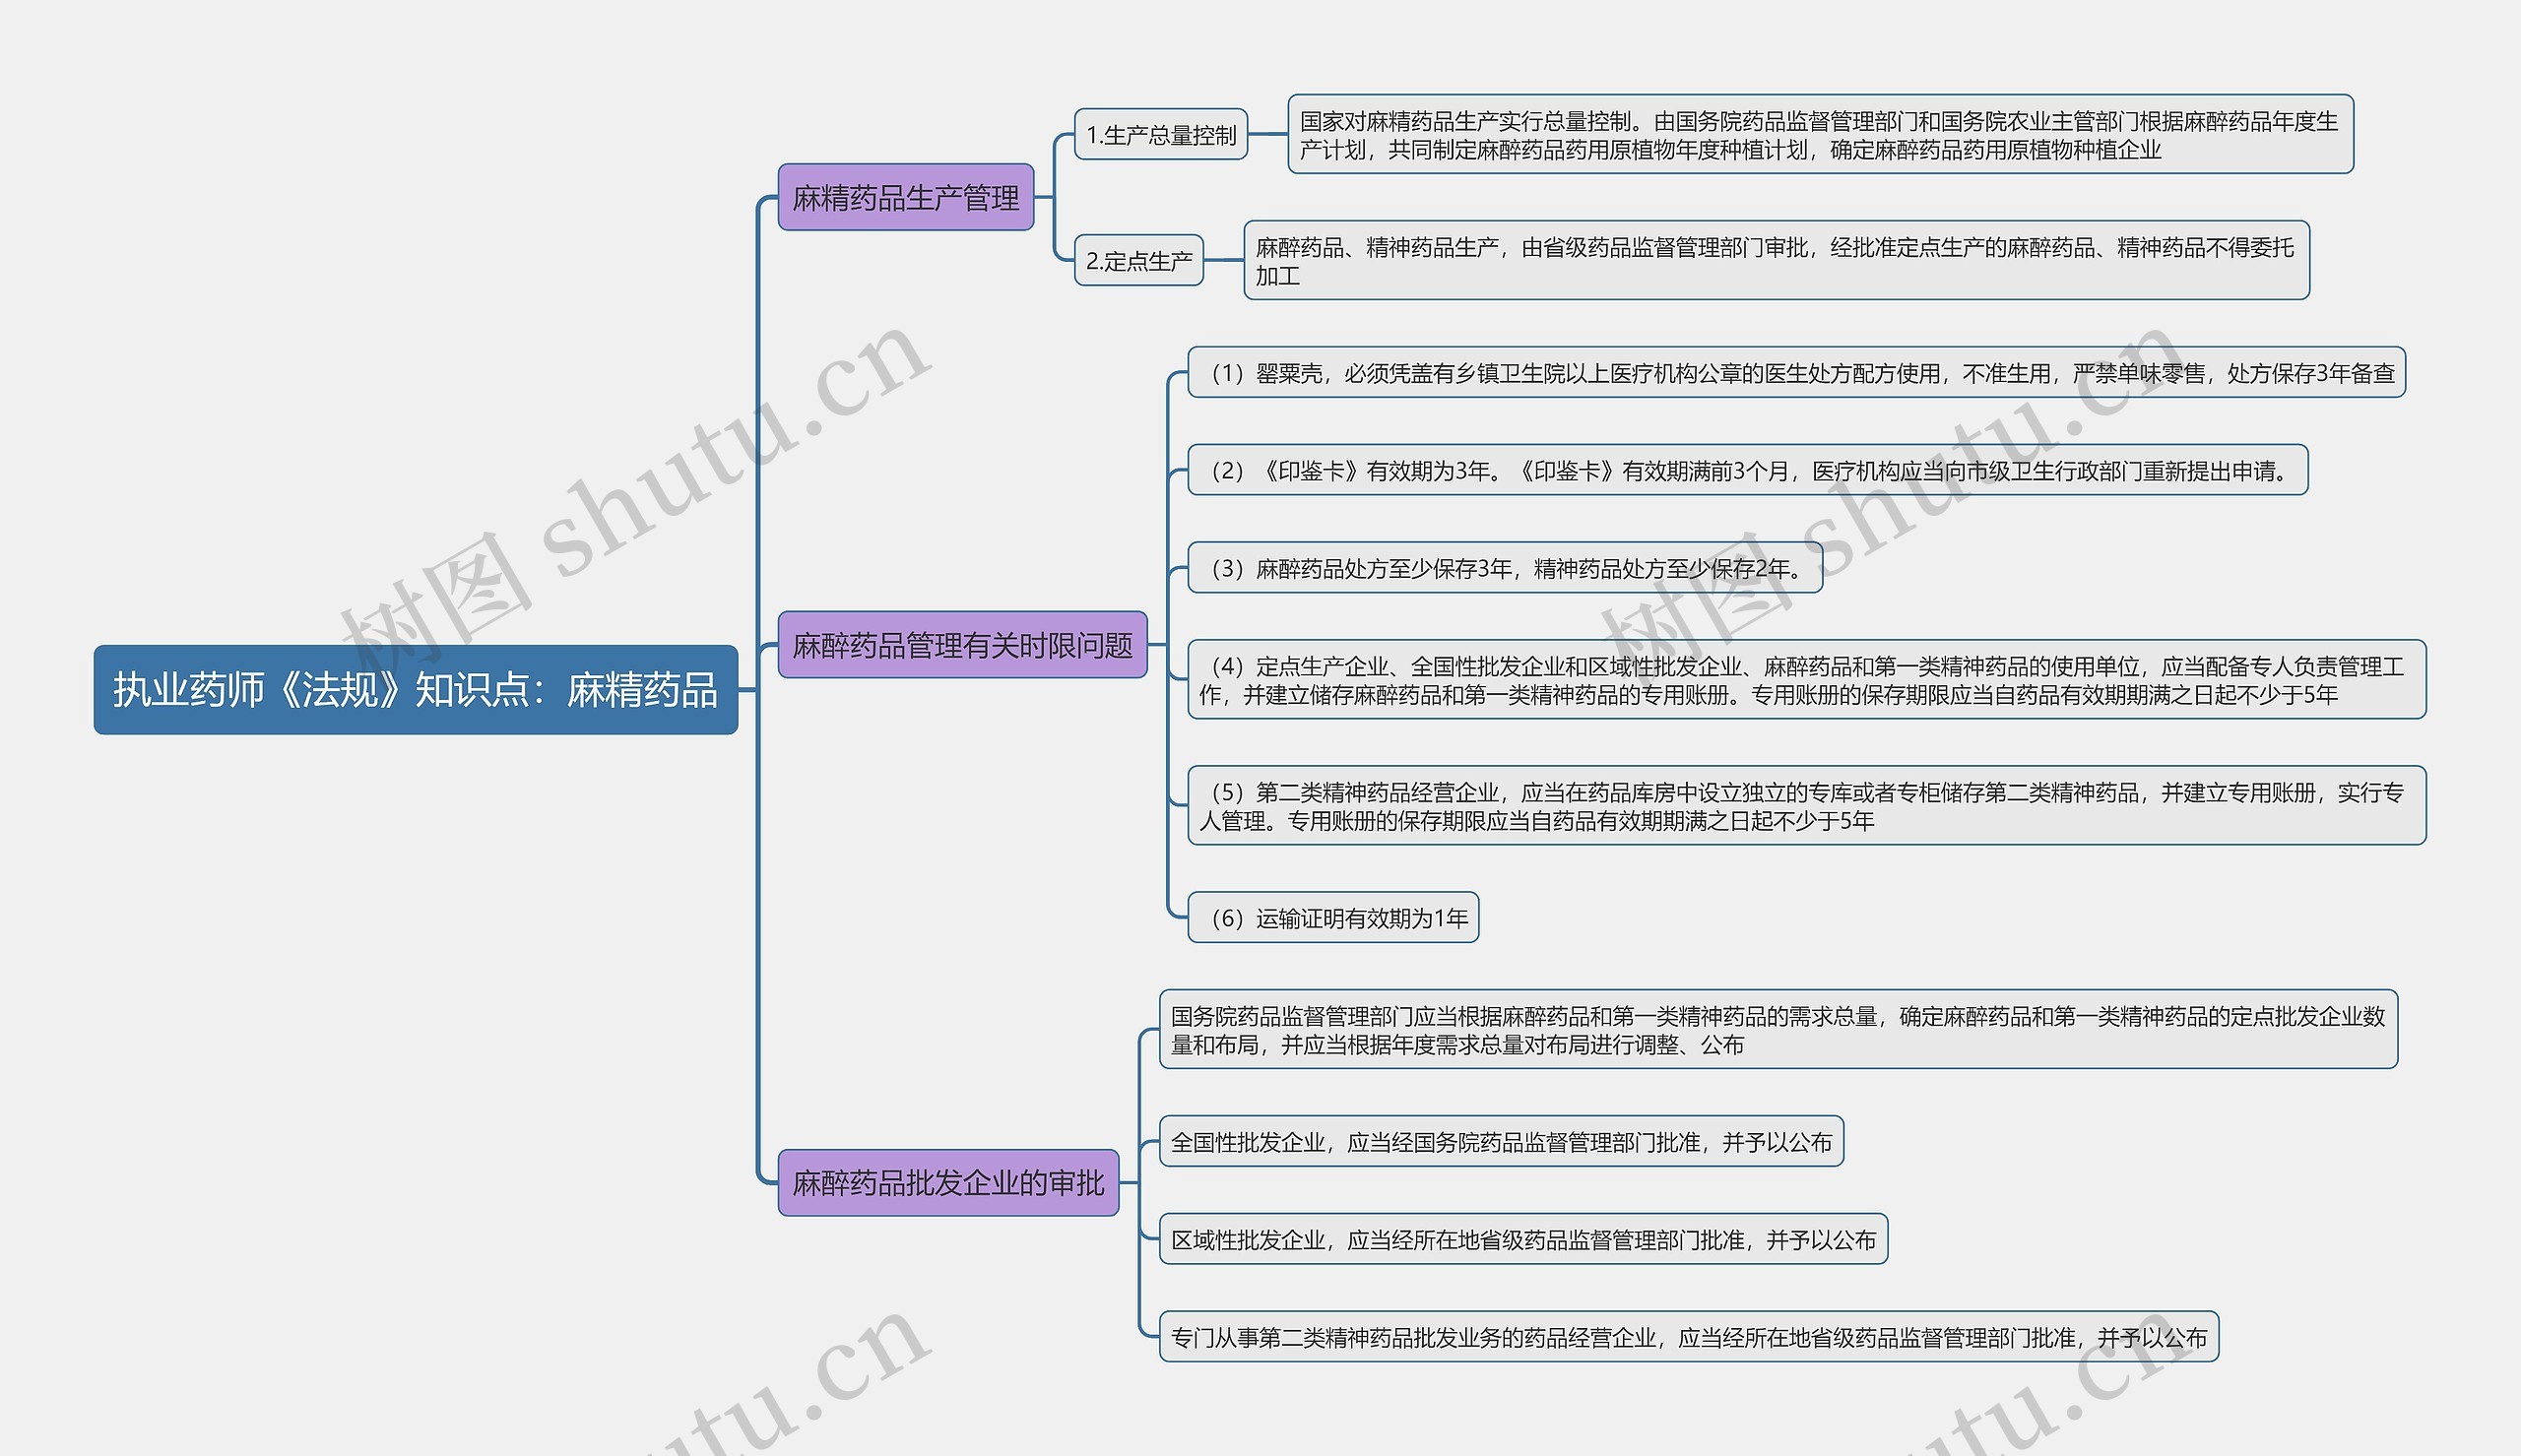Image resolution: width=2521 pixels, height=1456 pixels.
Task: Select node (2) about 《印鉴卡》有效期为3年
Action: 1746,470
